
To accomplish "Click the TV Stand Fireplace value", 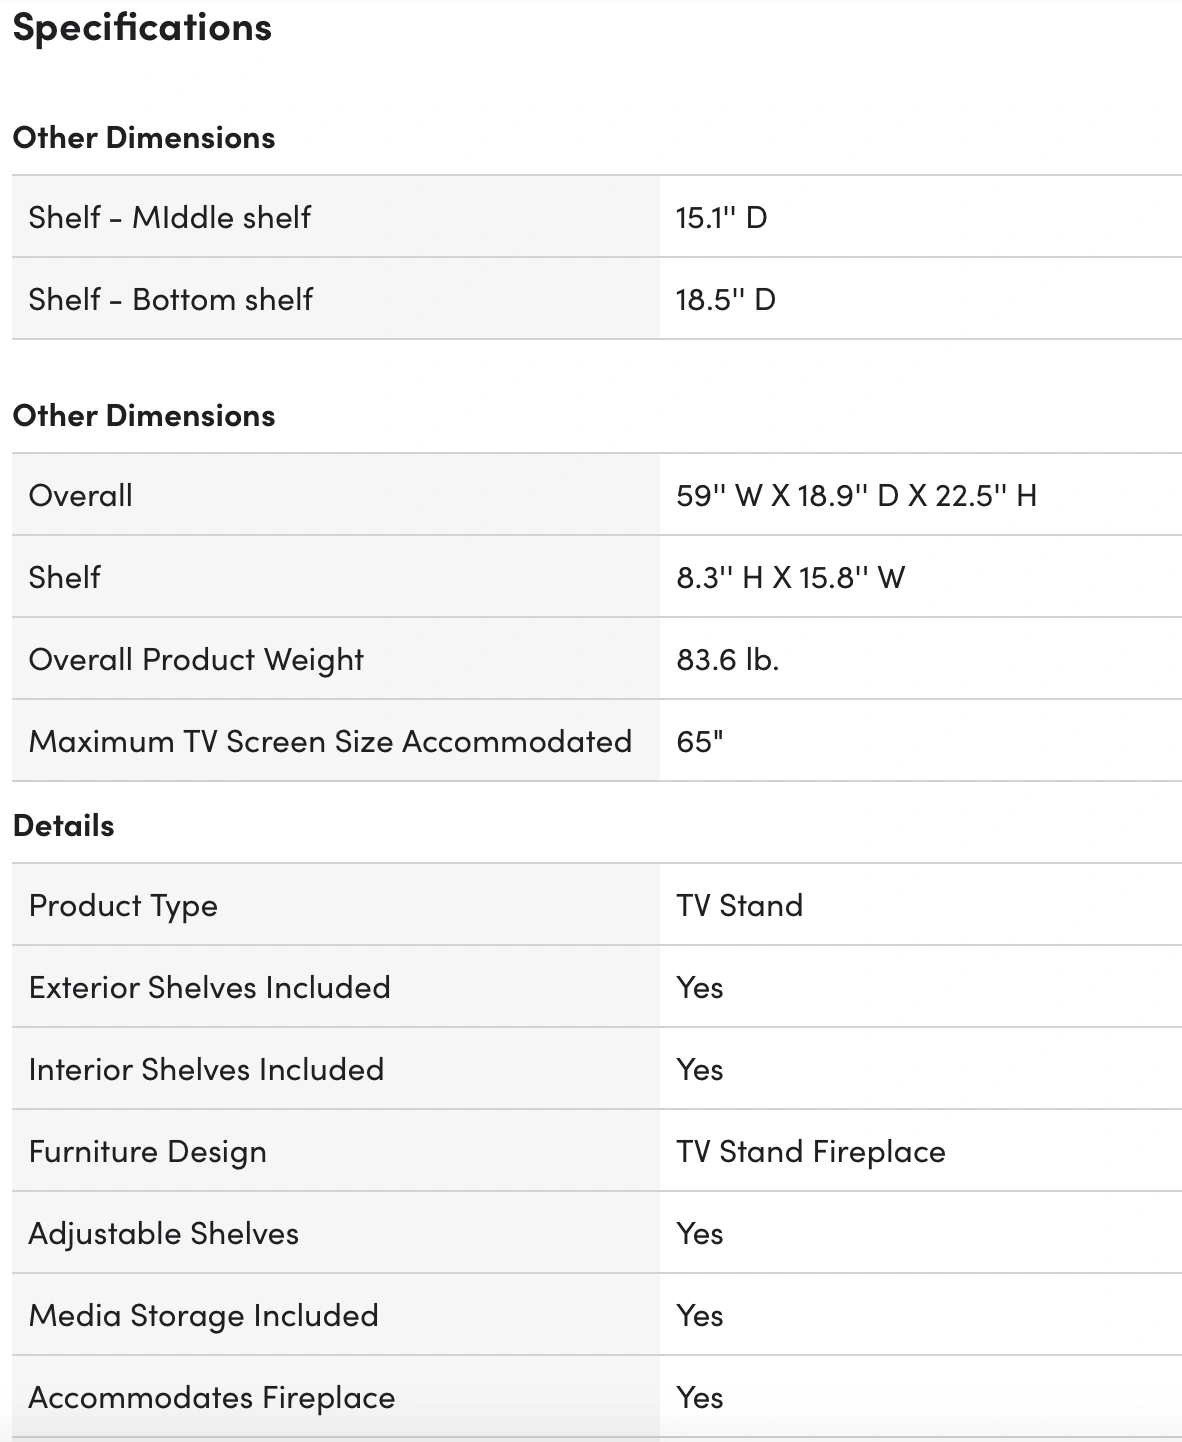I will coord(810,1151).
